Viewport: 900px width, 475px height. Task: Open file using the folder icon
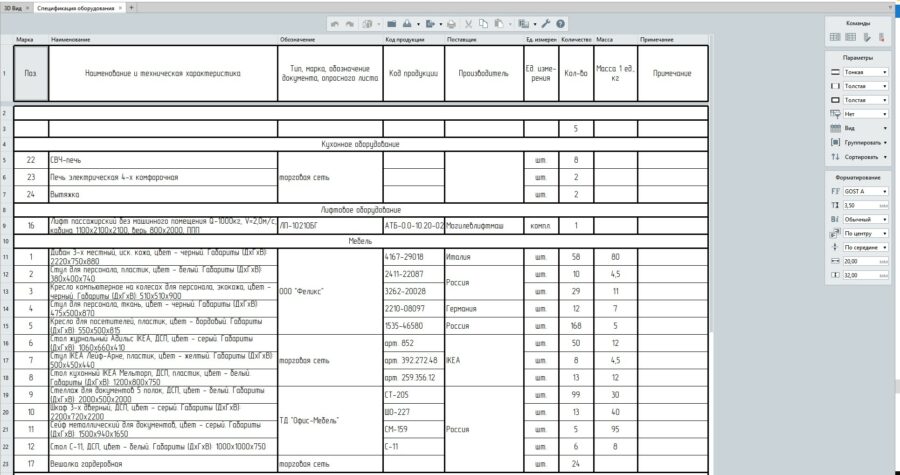point(391,24)
